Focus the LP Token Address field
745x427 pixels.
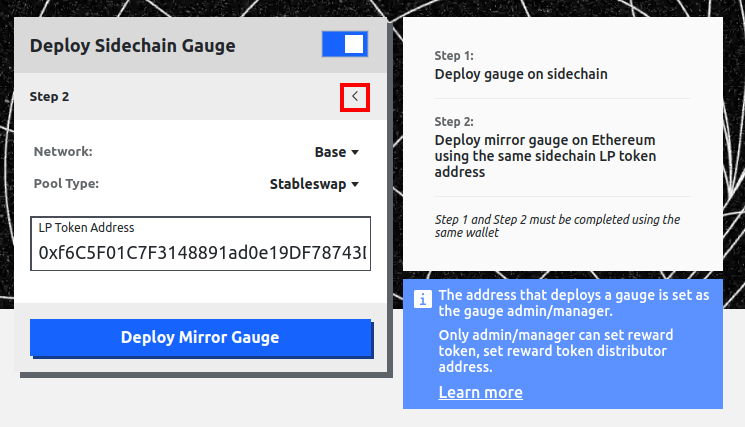[201, 254]
